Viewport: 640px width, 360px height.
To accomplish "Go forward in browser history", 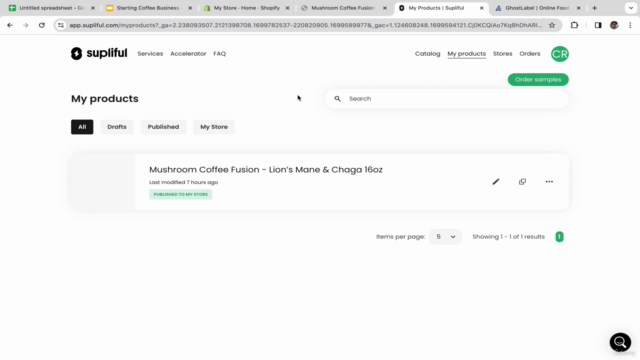I will [x=26, y=25].
